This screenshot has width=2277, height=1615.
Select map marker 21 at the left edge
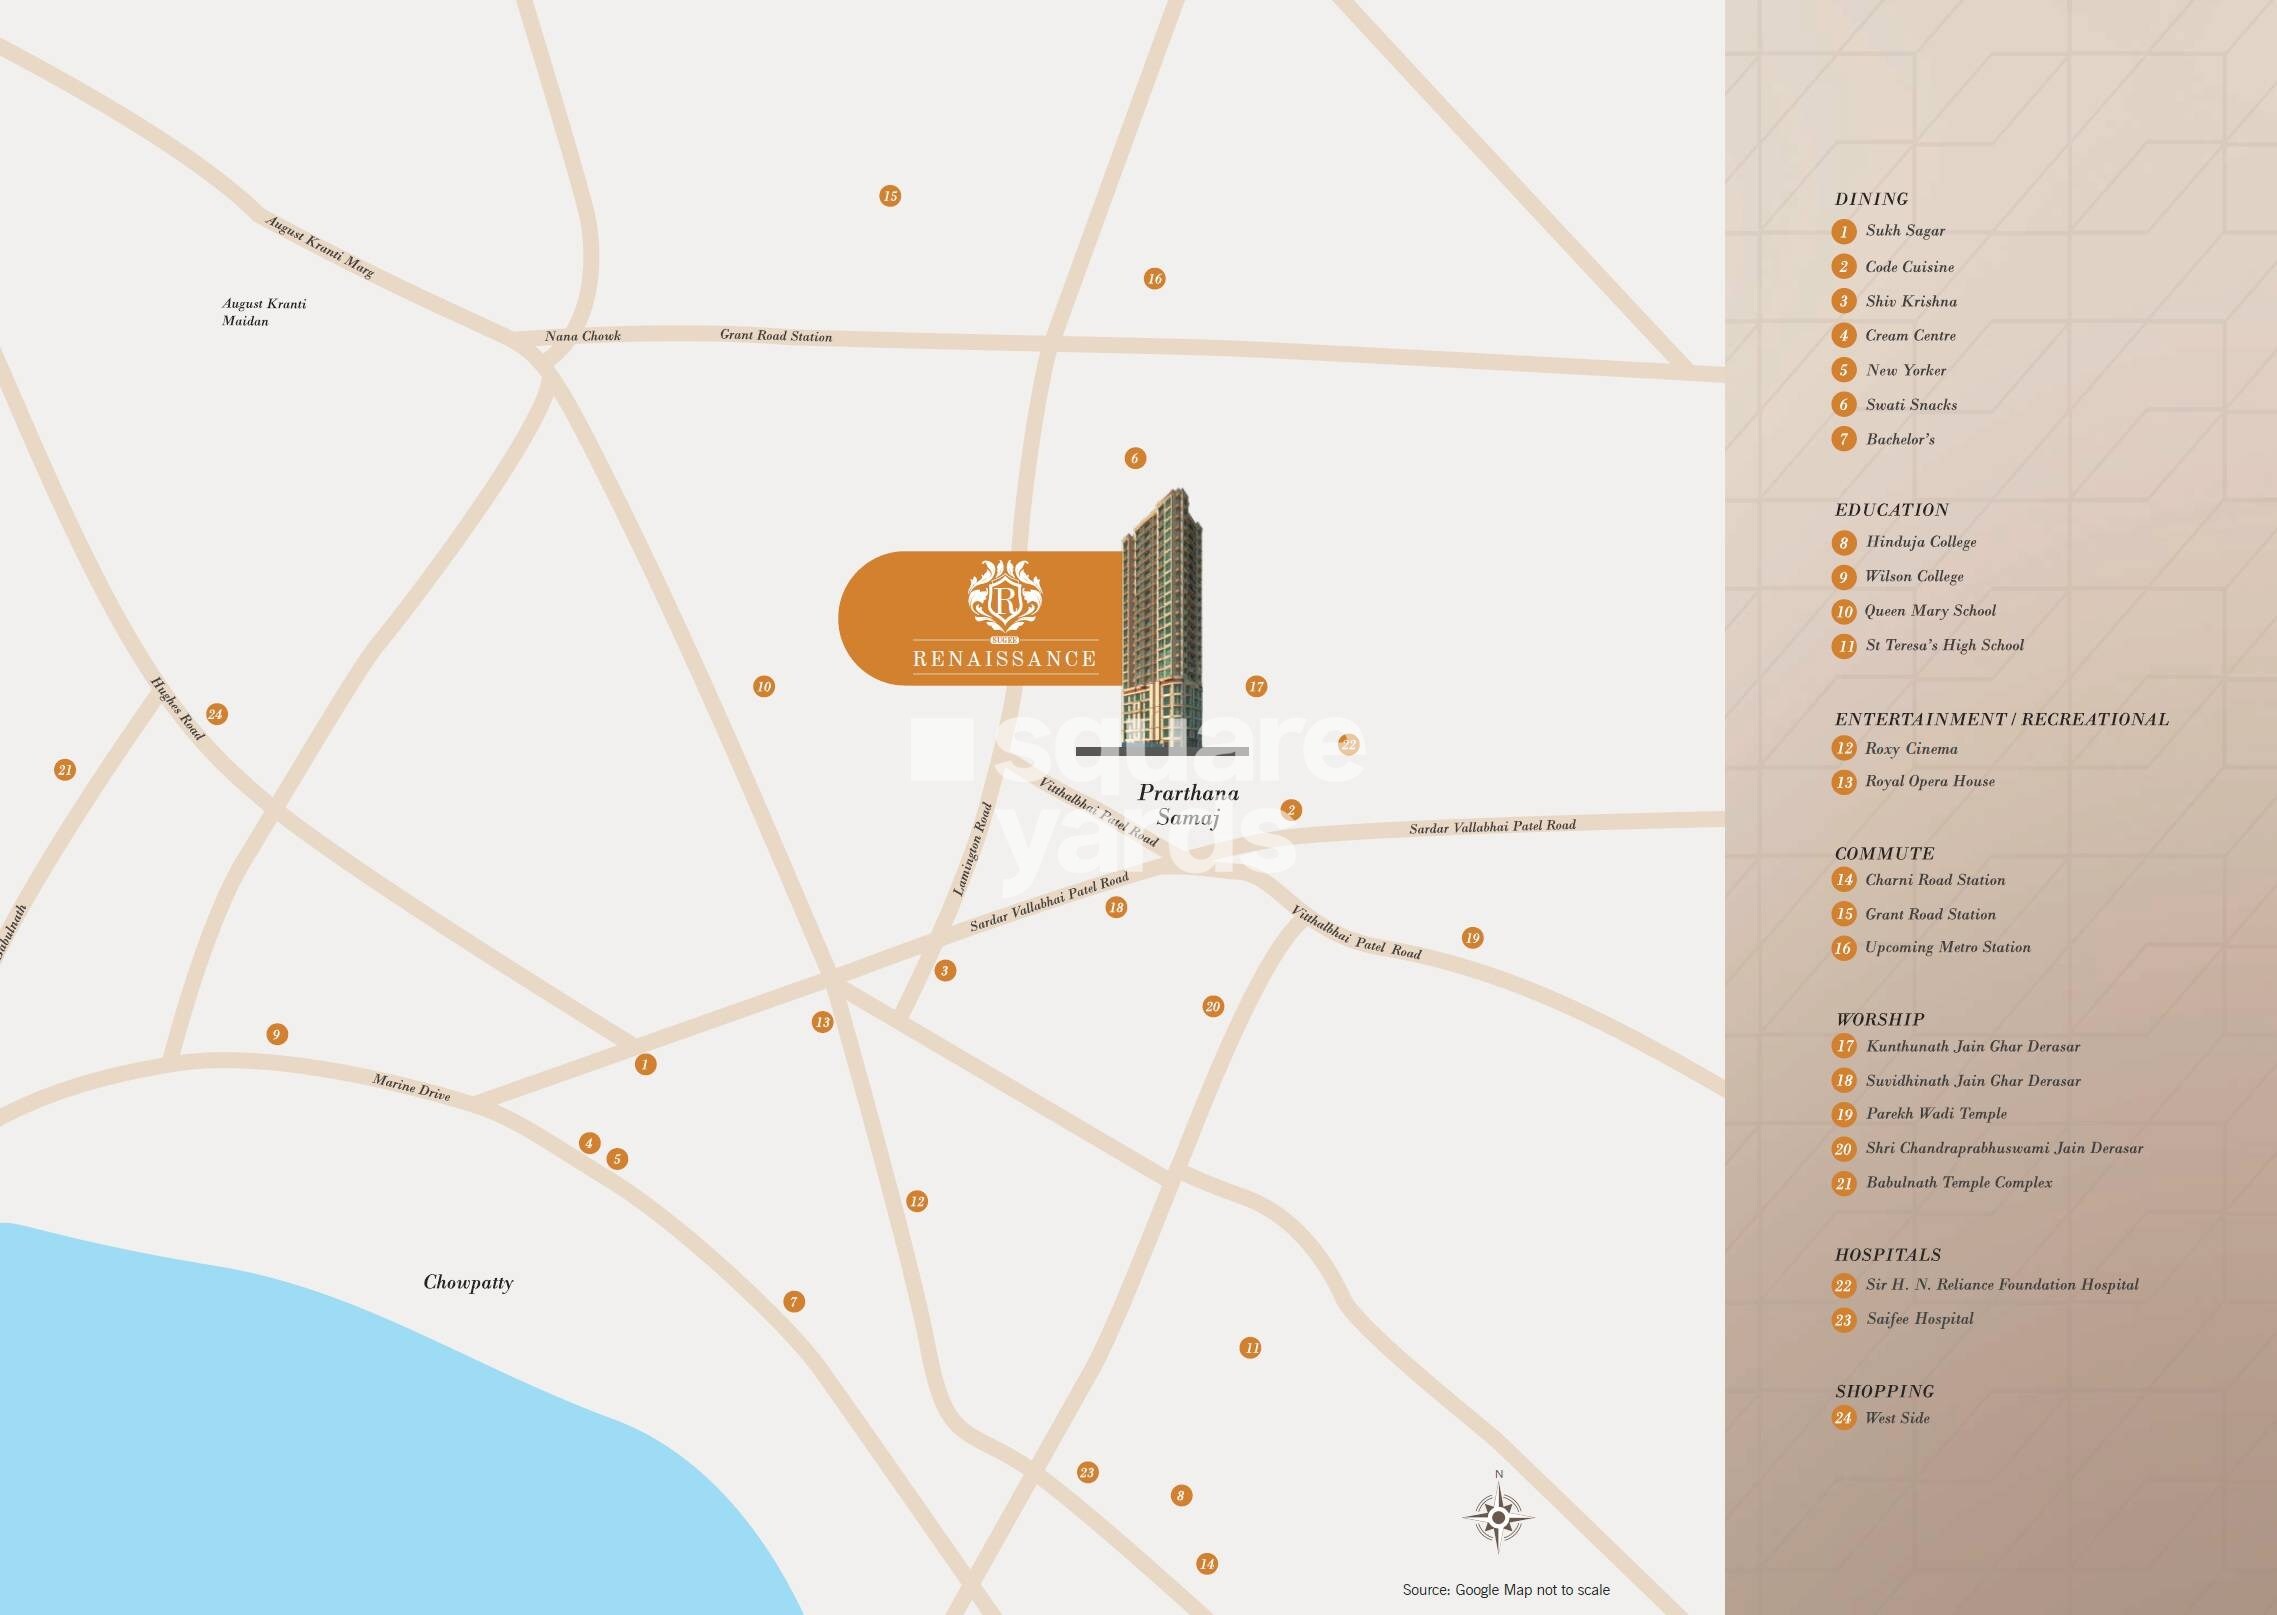click(x=65, y=770)
